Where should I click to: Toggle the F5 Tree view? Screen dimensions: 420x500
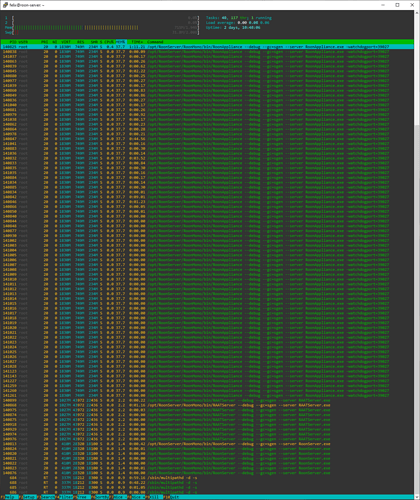(x=84, y=497)
